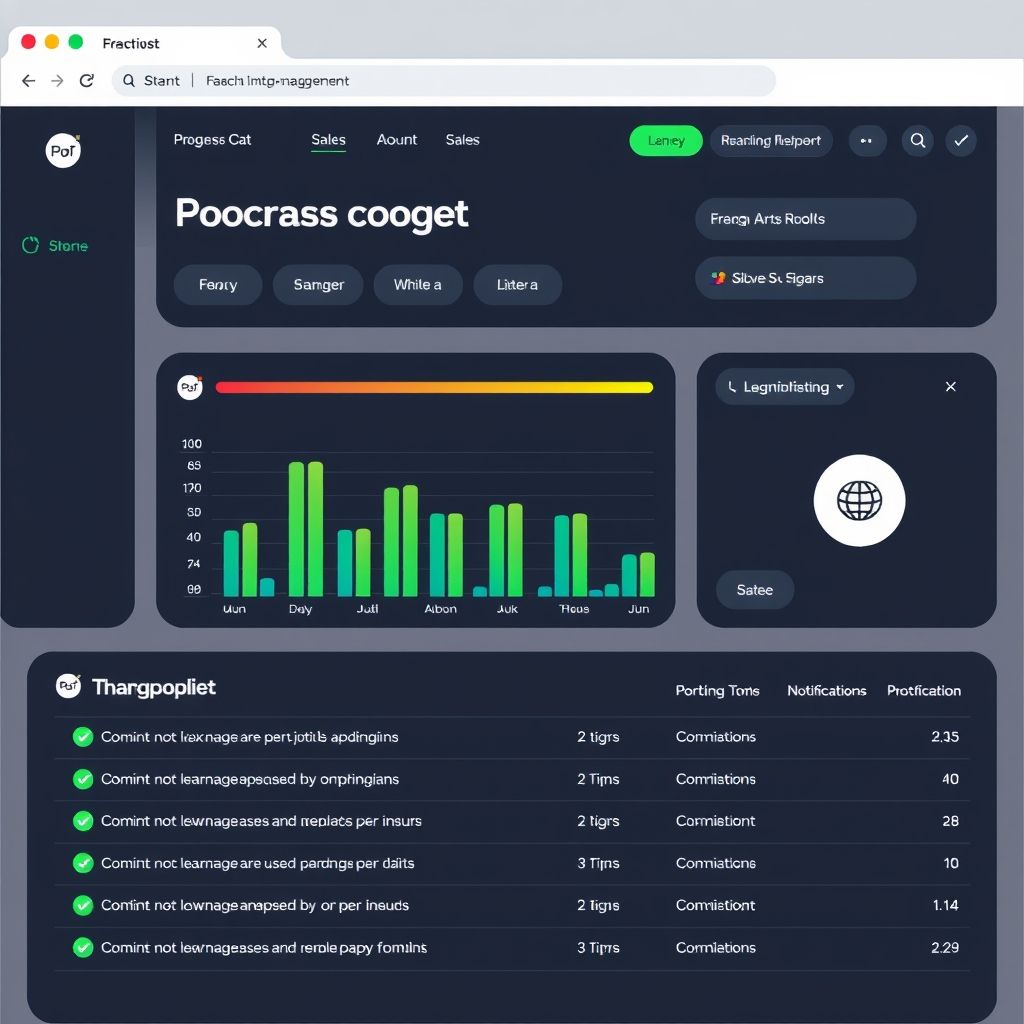
Task: Click the browser forward arrow
Action: click(57, 80)
